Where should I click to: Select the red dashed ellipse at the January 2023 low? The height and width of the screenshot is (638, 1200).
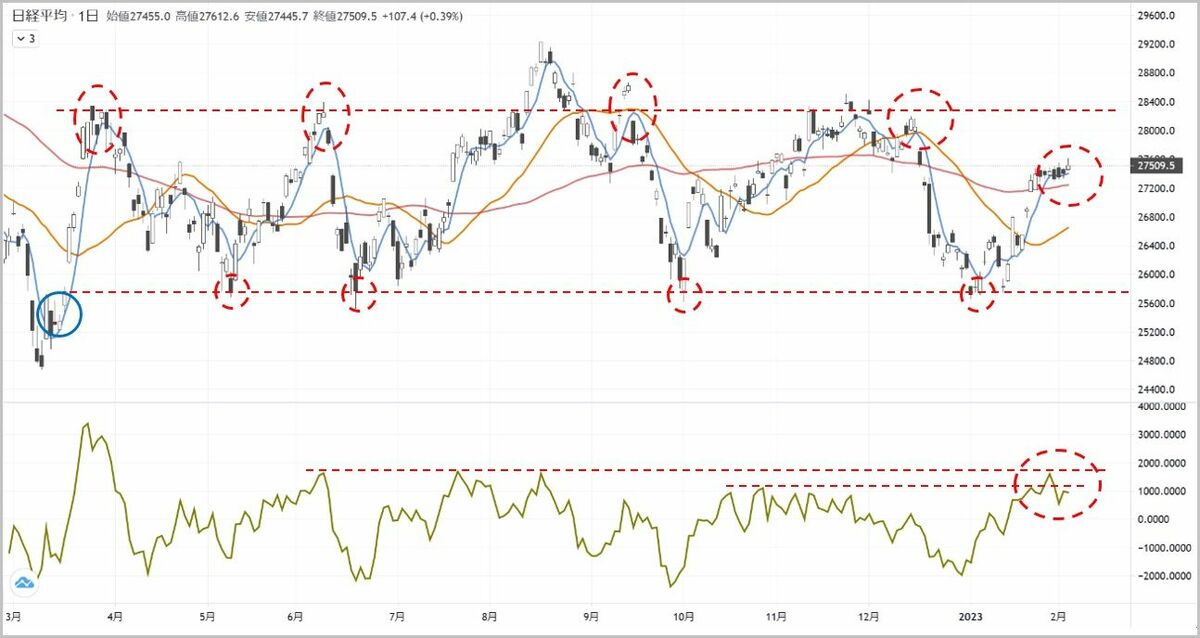click(976, 293)
